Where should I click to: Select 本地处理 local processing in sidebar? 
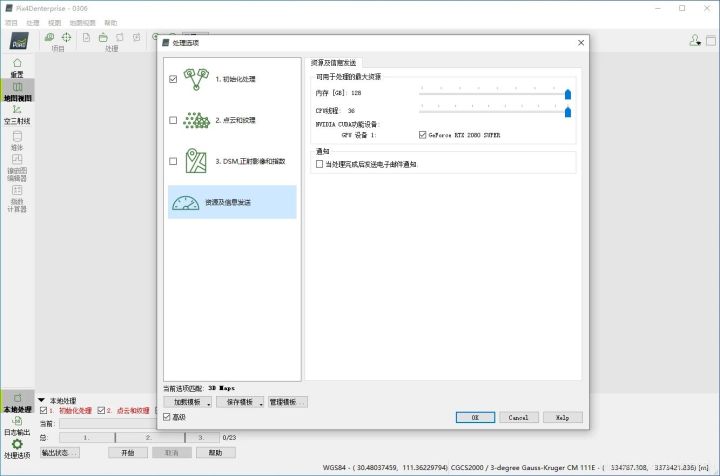17,403
